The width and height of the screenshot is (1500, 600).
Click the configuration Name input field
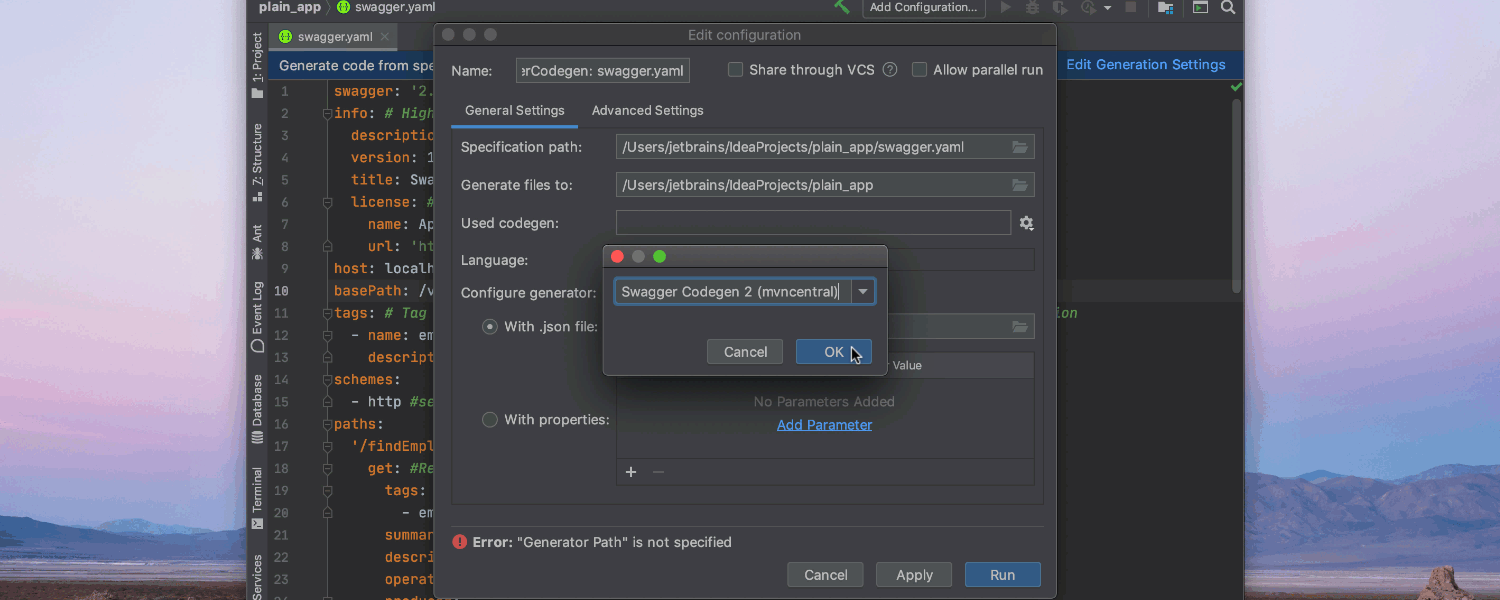[x=603, y=70]
